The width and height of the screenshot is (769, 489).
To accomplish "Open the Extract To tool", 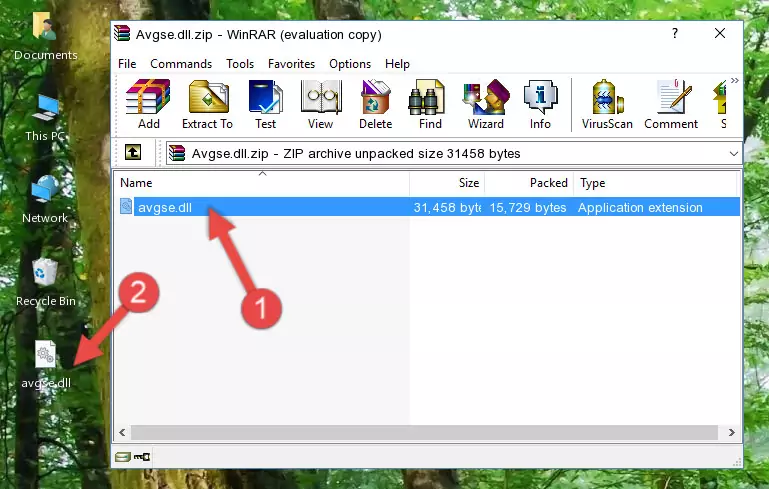I will click(x=207, y=104).
